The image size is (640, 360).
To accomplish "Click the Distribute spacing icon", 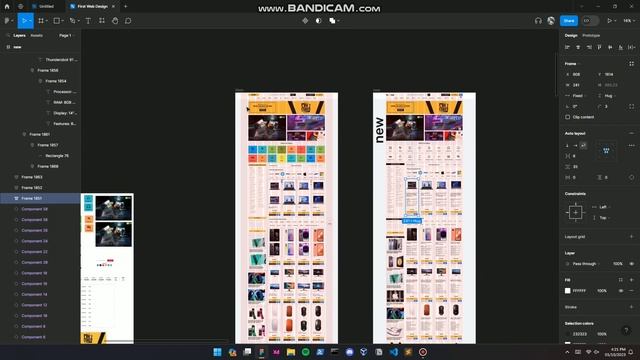I will point(631,47).
